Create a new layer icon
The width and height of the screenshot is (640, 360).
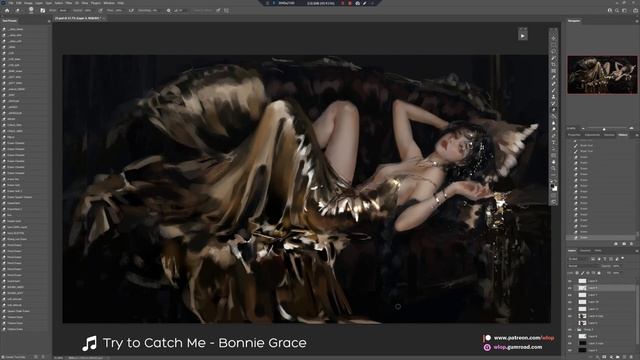624,357
